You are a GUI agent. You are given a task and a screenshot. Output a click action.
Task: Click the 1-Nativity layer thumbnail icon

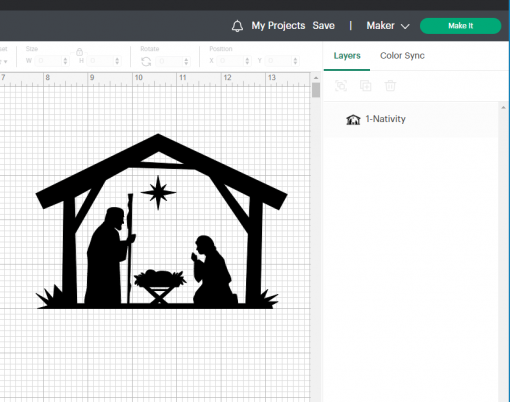point(353,119)
